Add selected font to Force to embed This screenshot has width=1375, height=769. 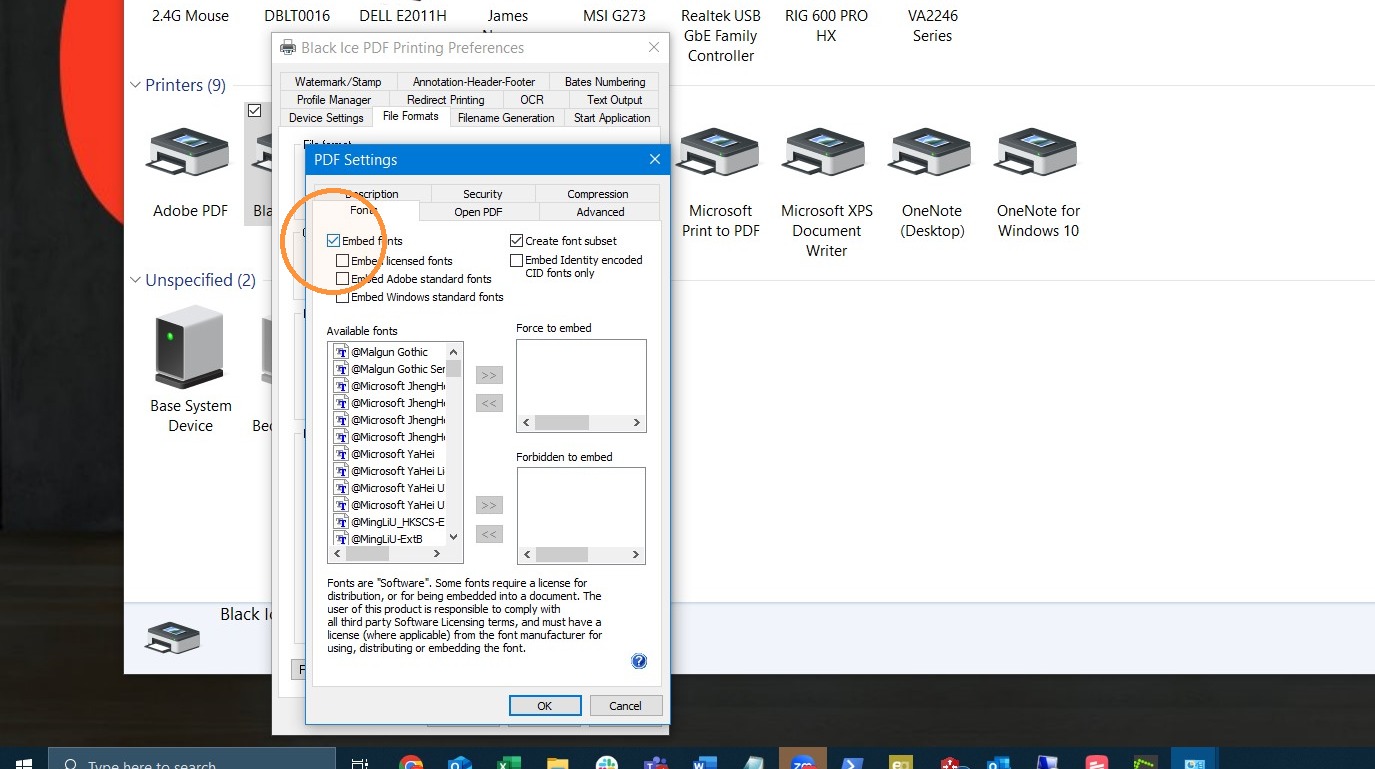tap(489, 376)
